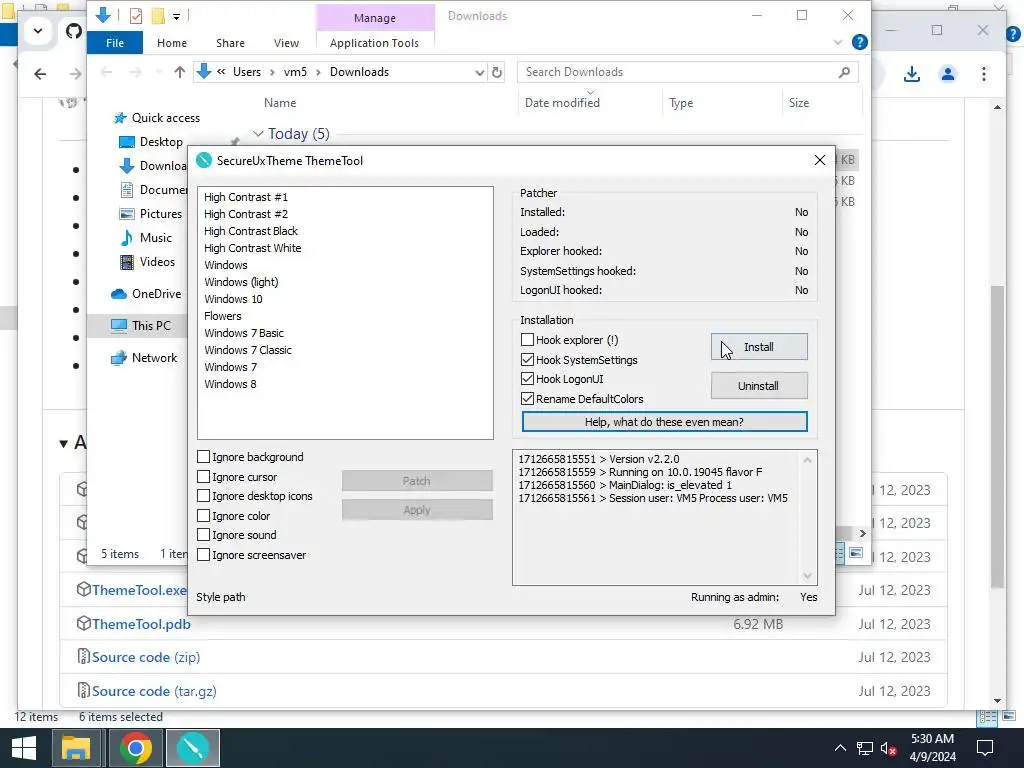Select High Contrast Black theme
This screenshot has width=1024, height=768.
tap(251, 231)
